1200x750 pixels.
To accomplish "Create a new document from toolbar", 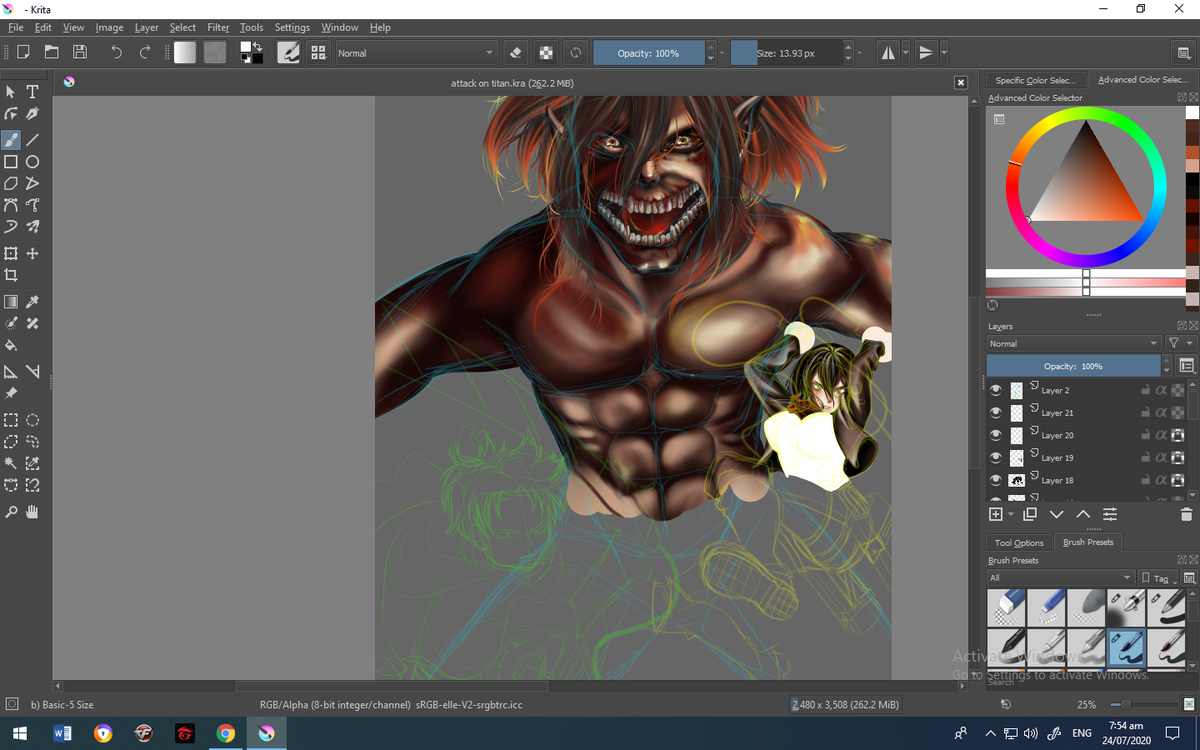I will point(22,52).
